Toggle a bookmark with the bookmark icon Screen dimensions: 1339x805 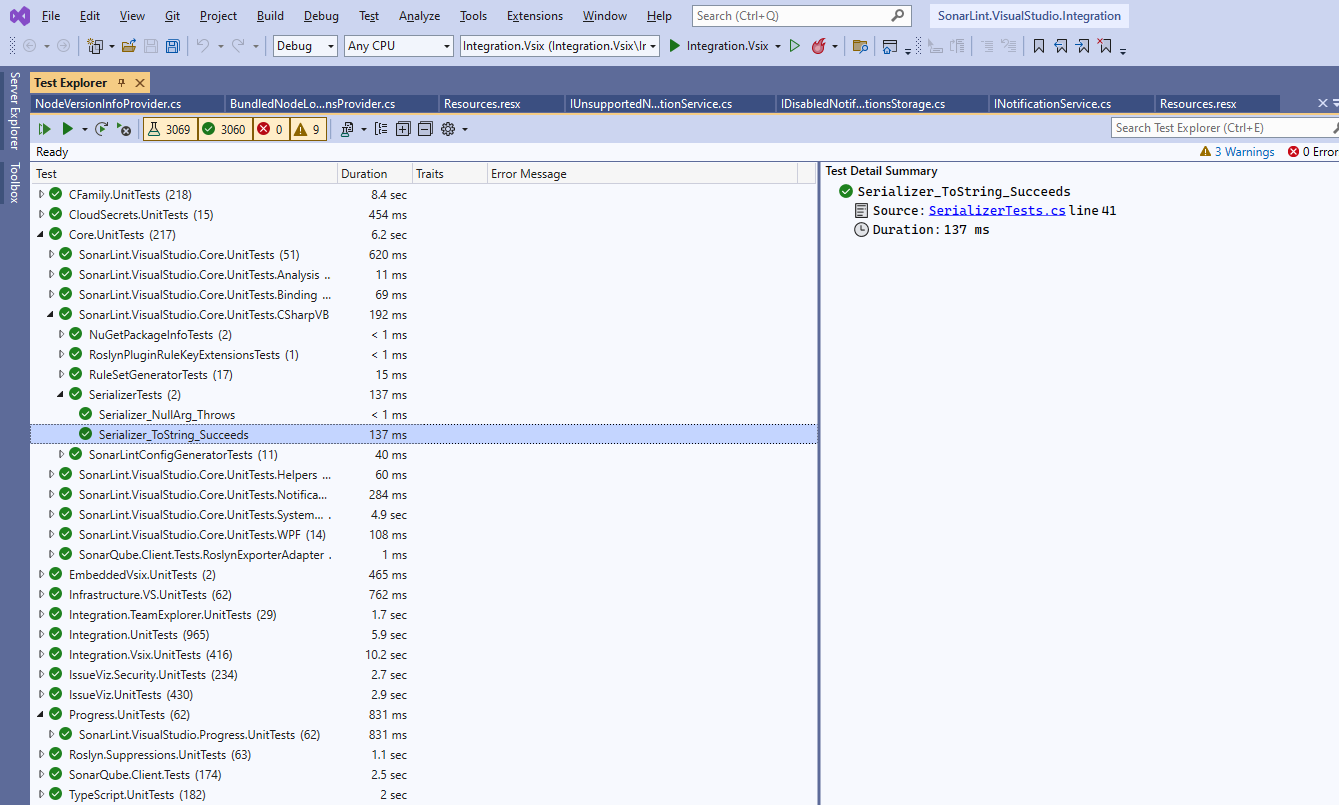point(1038,45)
